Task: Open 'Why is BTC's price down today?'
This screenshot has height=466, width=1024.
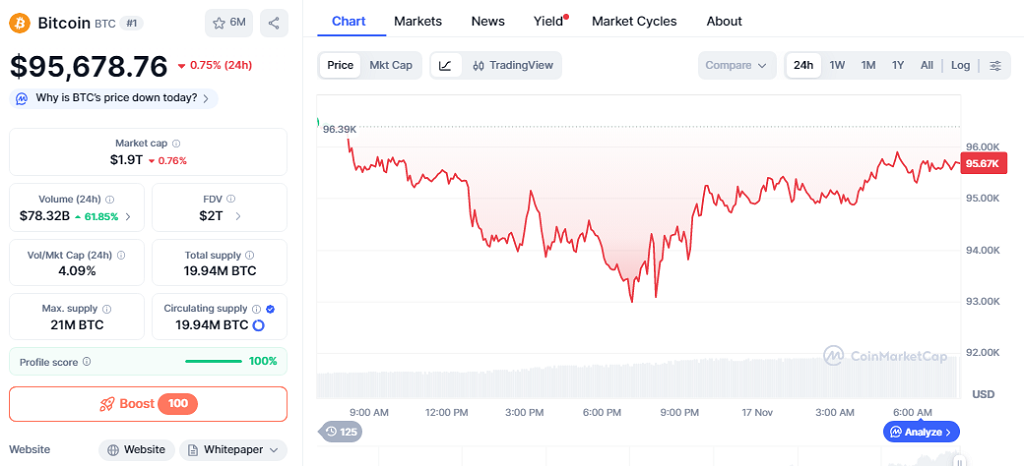Action: [114, 99]
